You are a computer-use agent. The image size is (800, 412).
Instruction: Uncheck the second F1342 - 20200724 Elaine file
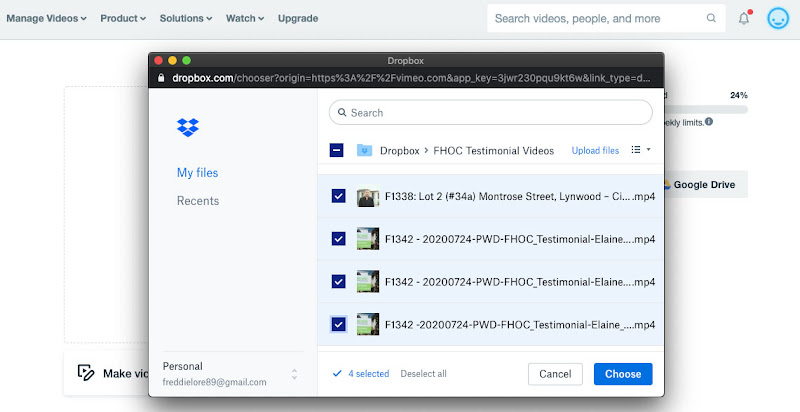pyautogui.click(x=338, y=282)
